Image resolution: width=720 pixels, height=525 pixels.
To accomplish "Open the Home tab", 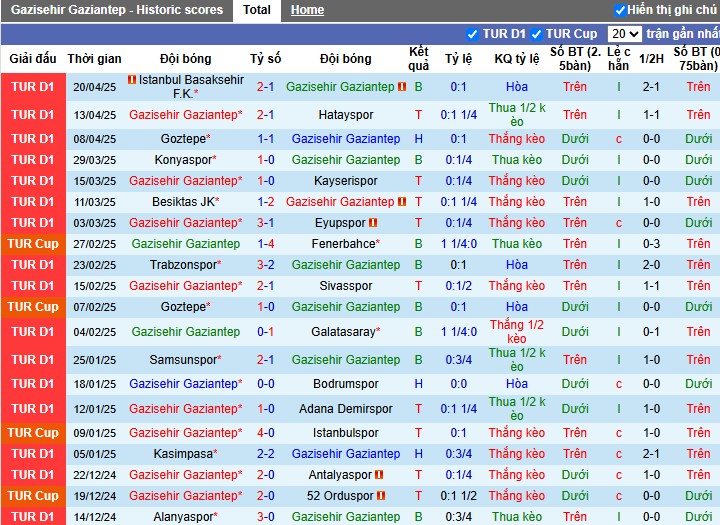I will coord(307,10).
